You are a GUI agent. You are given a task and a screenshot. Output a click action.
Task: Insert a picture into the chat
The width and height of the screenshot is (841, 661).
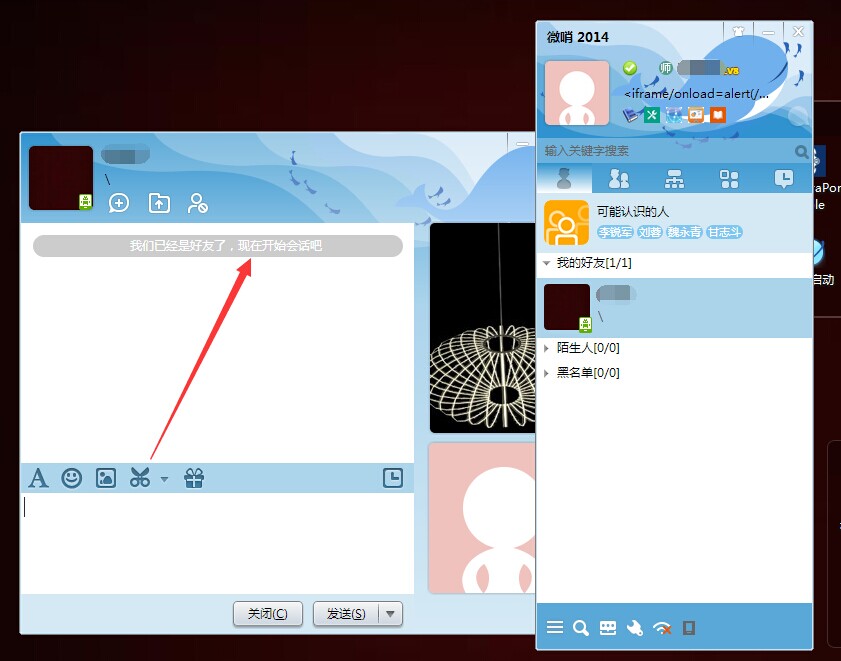point(106,478)
